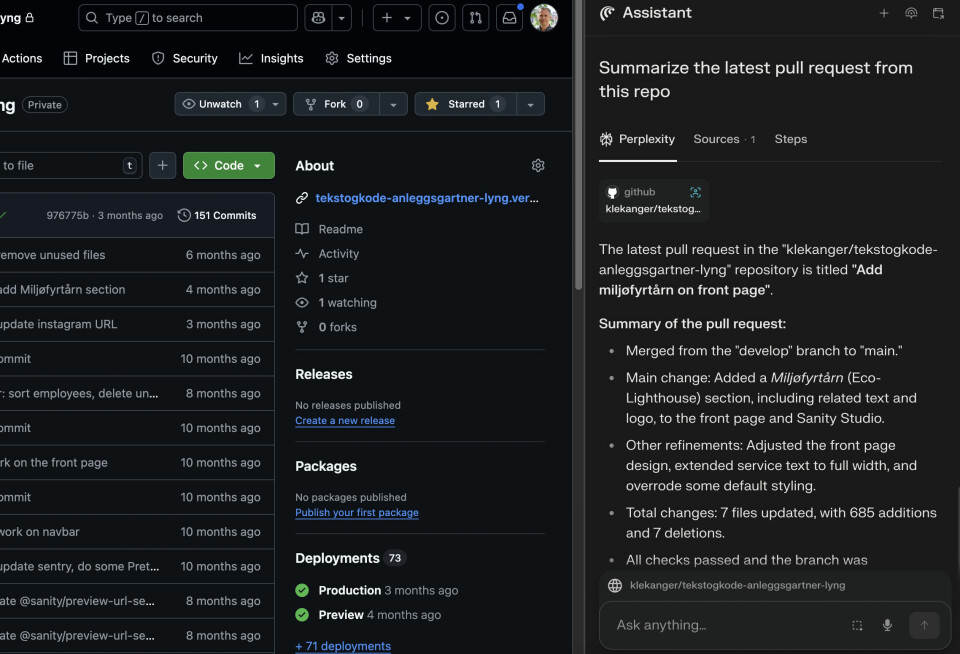Focus the Type / to search field
This screenshot has width=960, height=654.
pyautogui.click(x=188, y=18)
